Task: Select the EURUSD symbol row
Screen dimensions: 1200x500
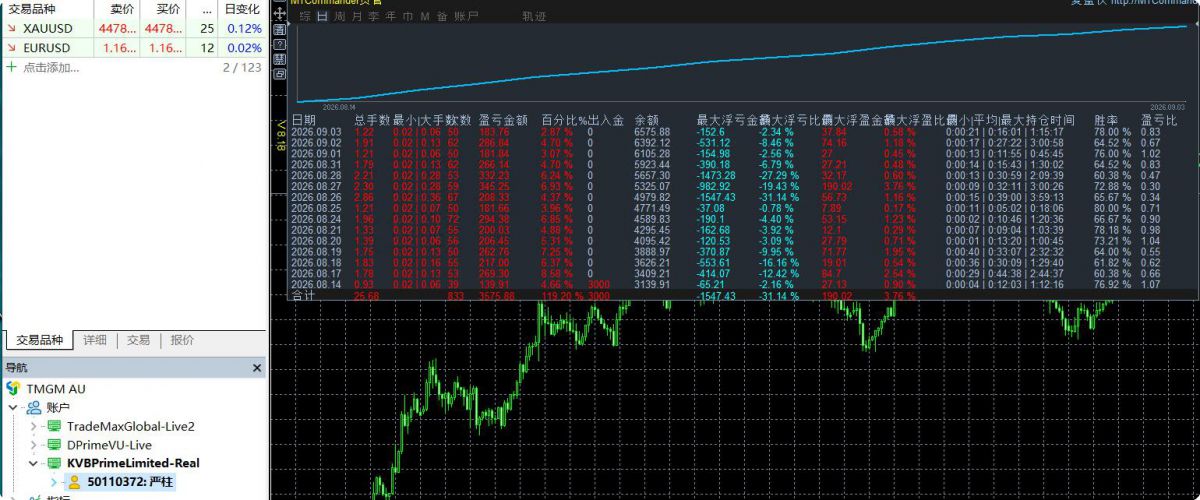Action: [133, 48]
